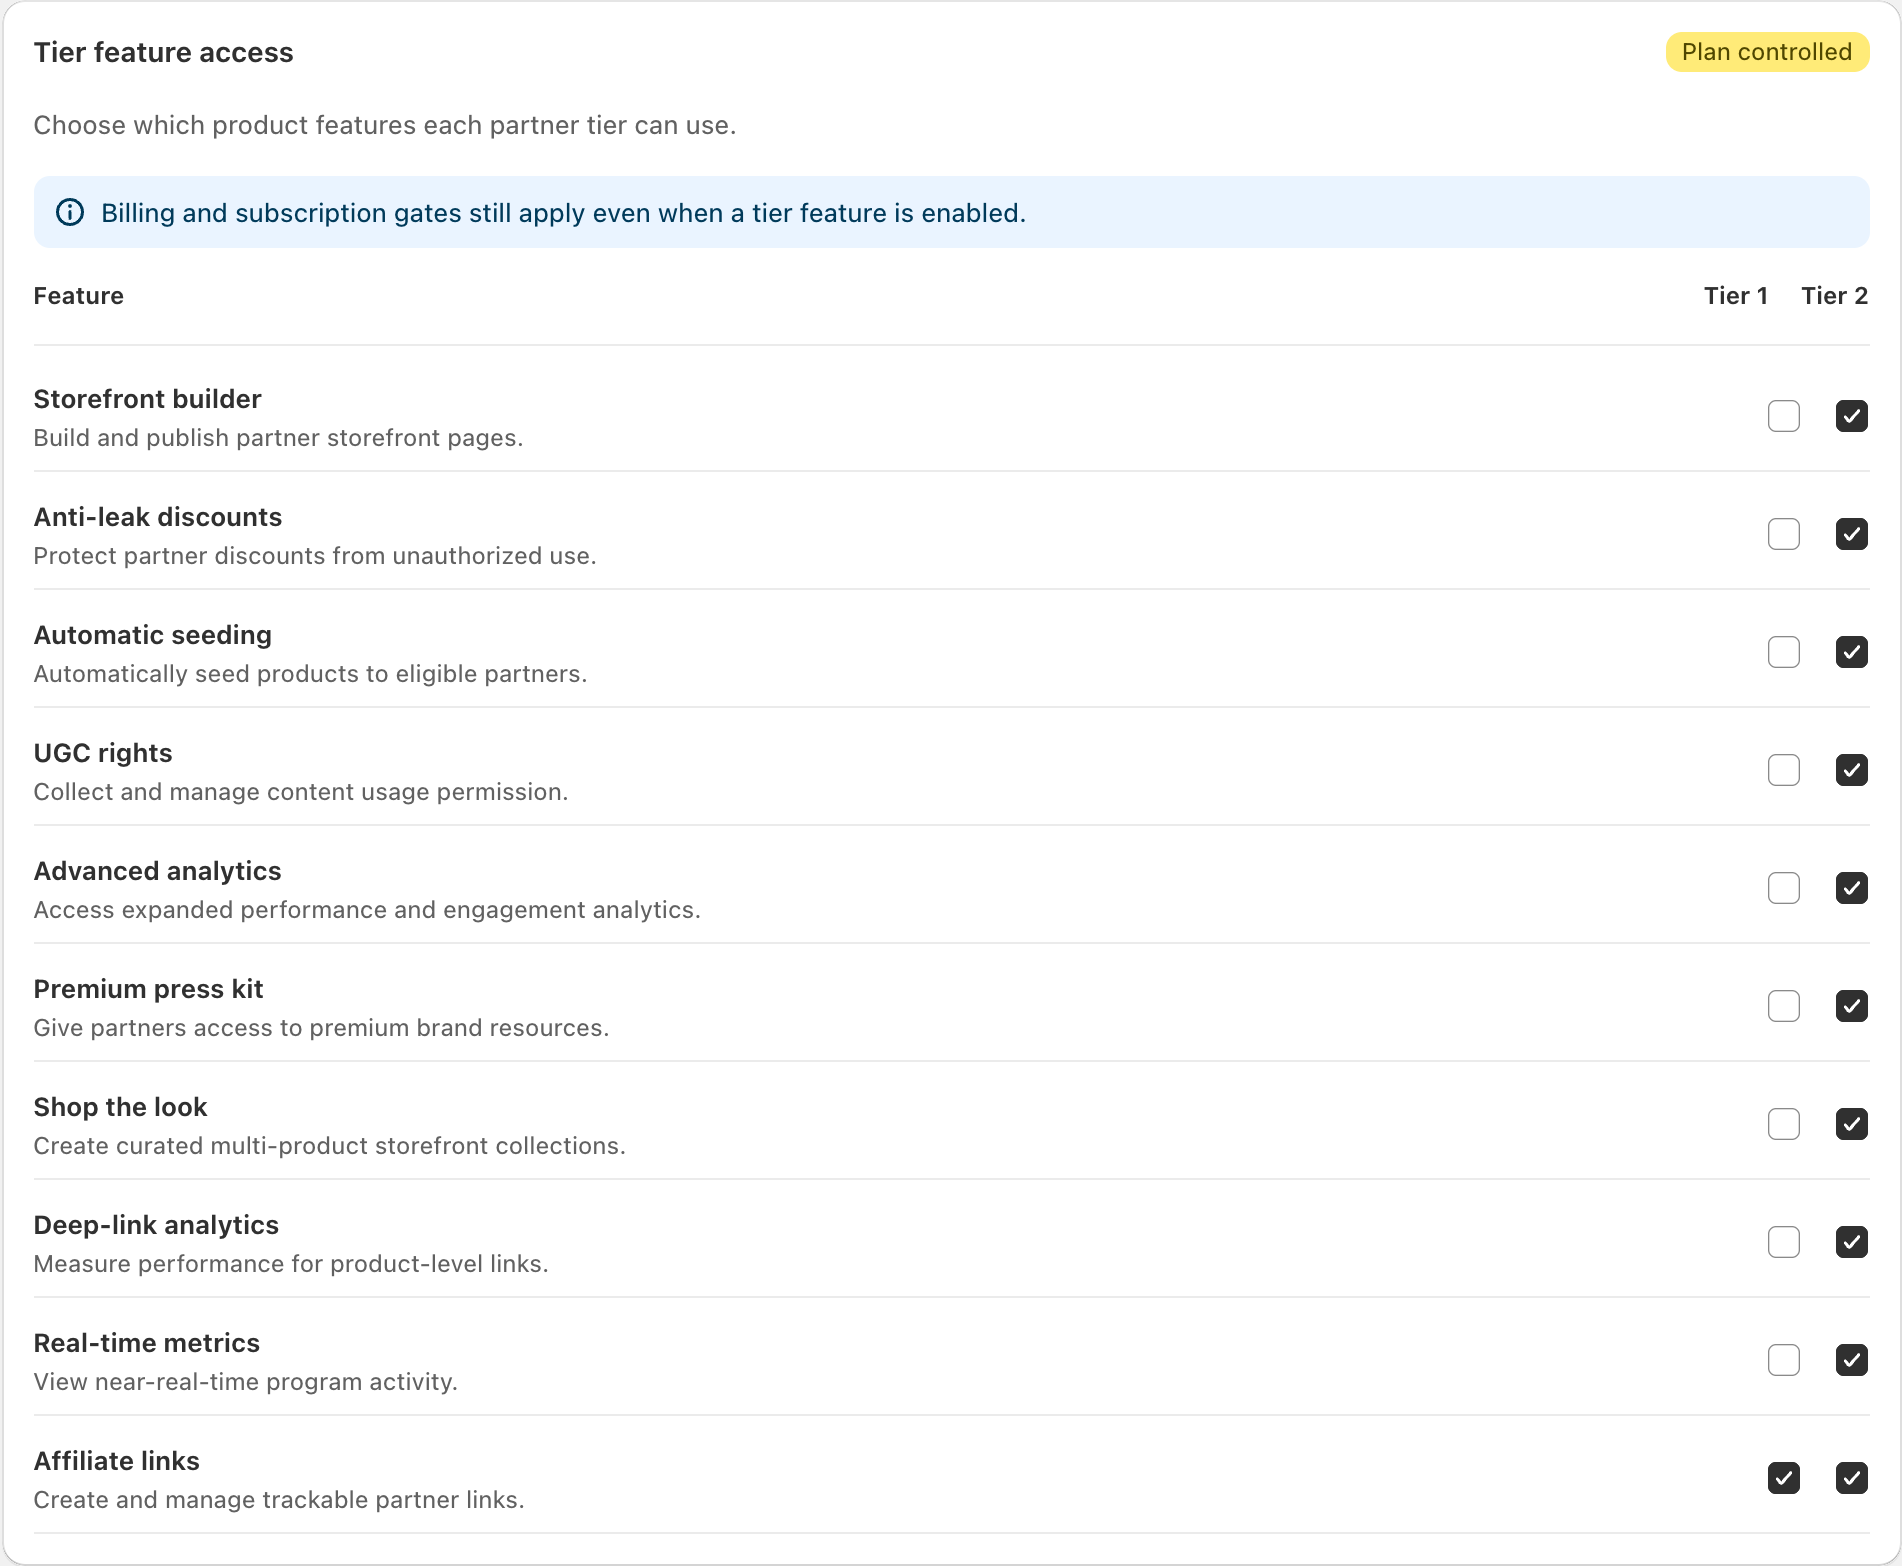Enable Real-time metrics for Tier 1
This screenshot has height=1566, width=1902.
(x=1784, y=1360)
